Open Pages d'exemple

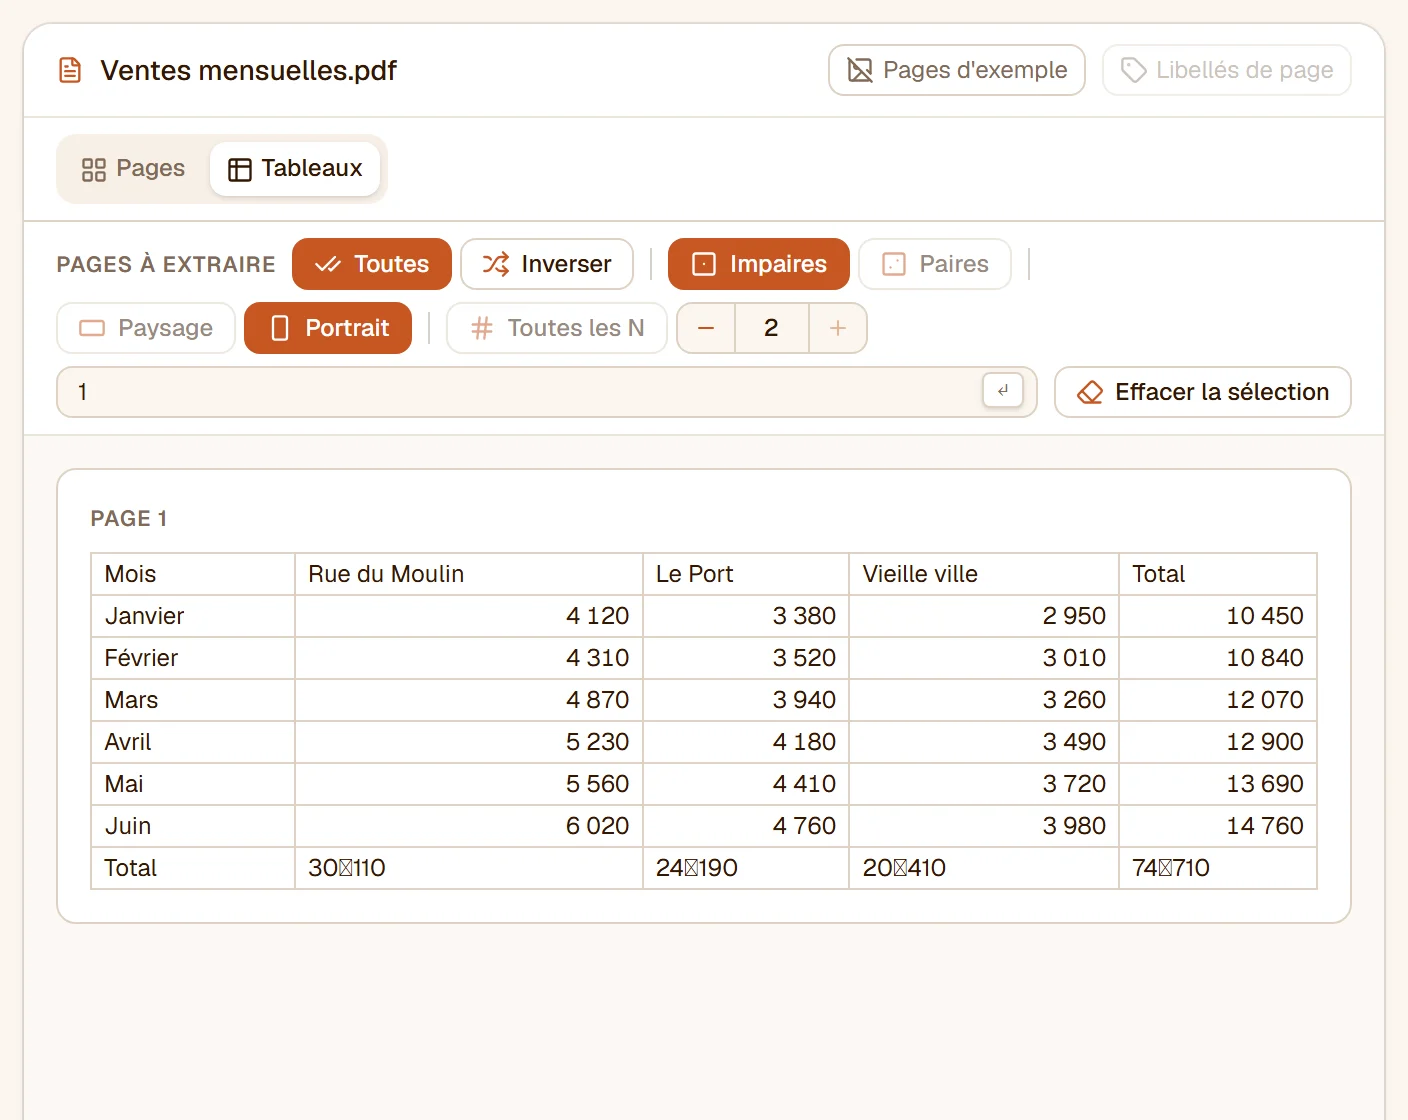[957, 70]
